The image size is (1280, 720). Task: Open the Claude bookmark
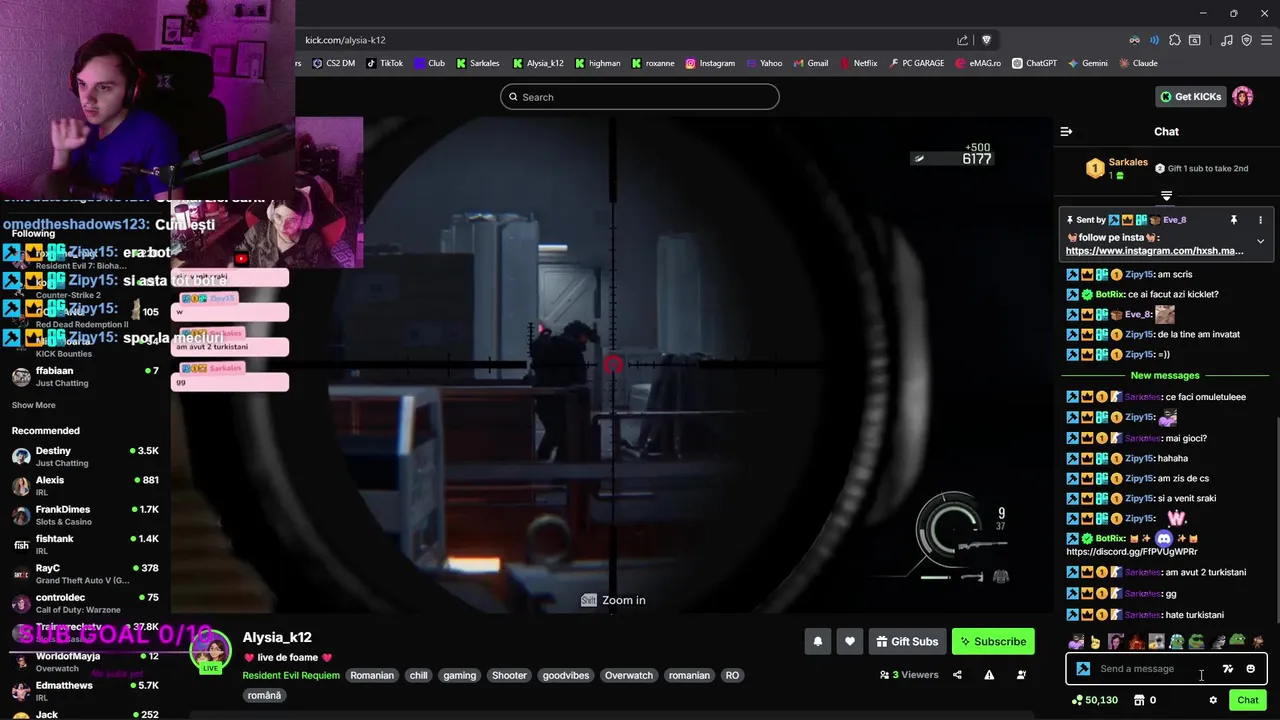[1138, 63]
